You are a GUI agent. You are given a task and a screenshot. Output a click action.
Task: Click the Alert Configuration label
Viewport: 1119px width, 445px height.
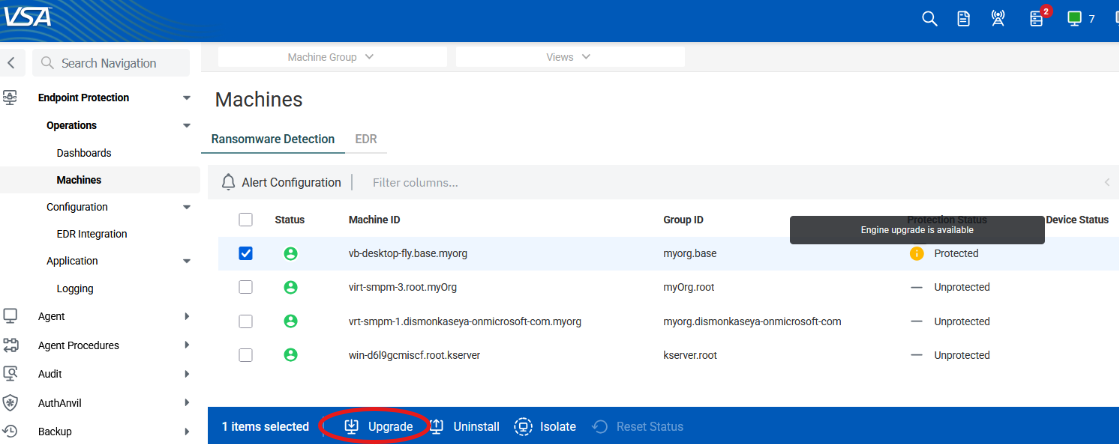click(x=291, y=183)
